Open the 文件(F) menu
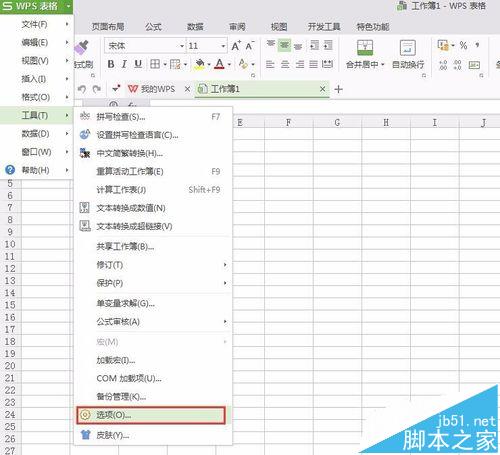Screen dimensions: 500x455 click(36, 24)
